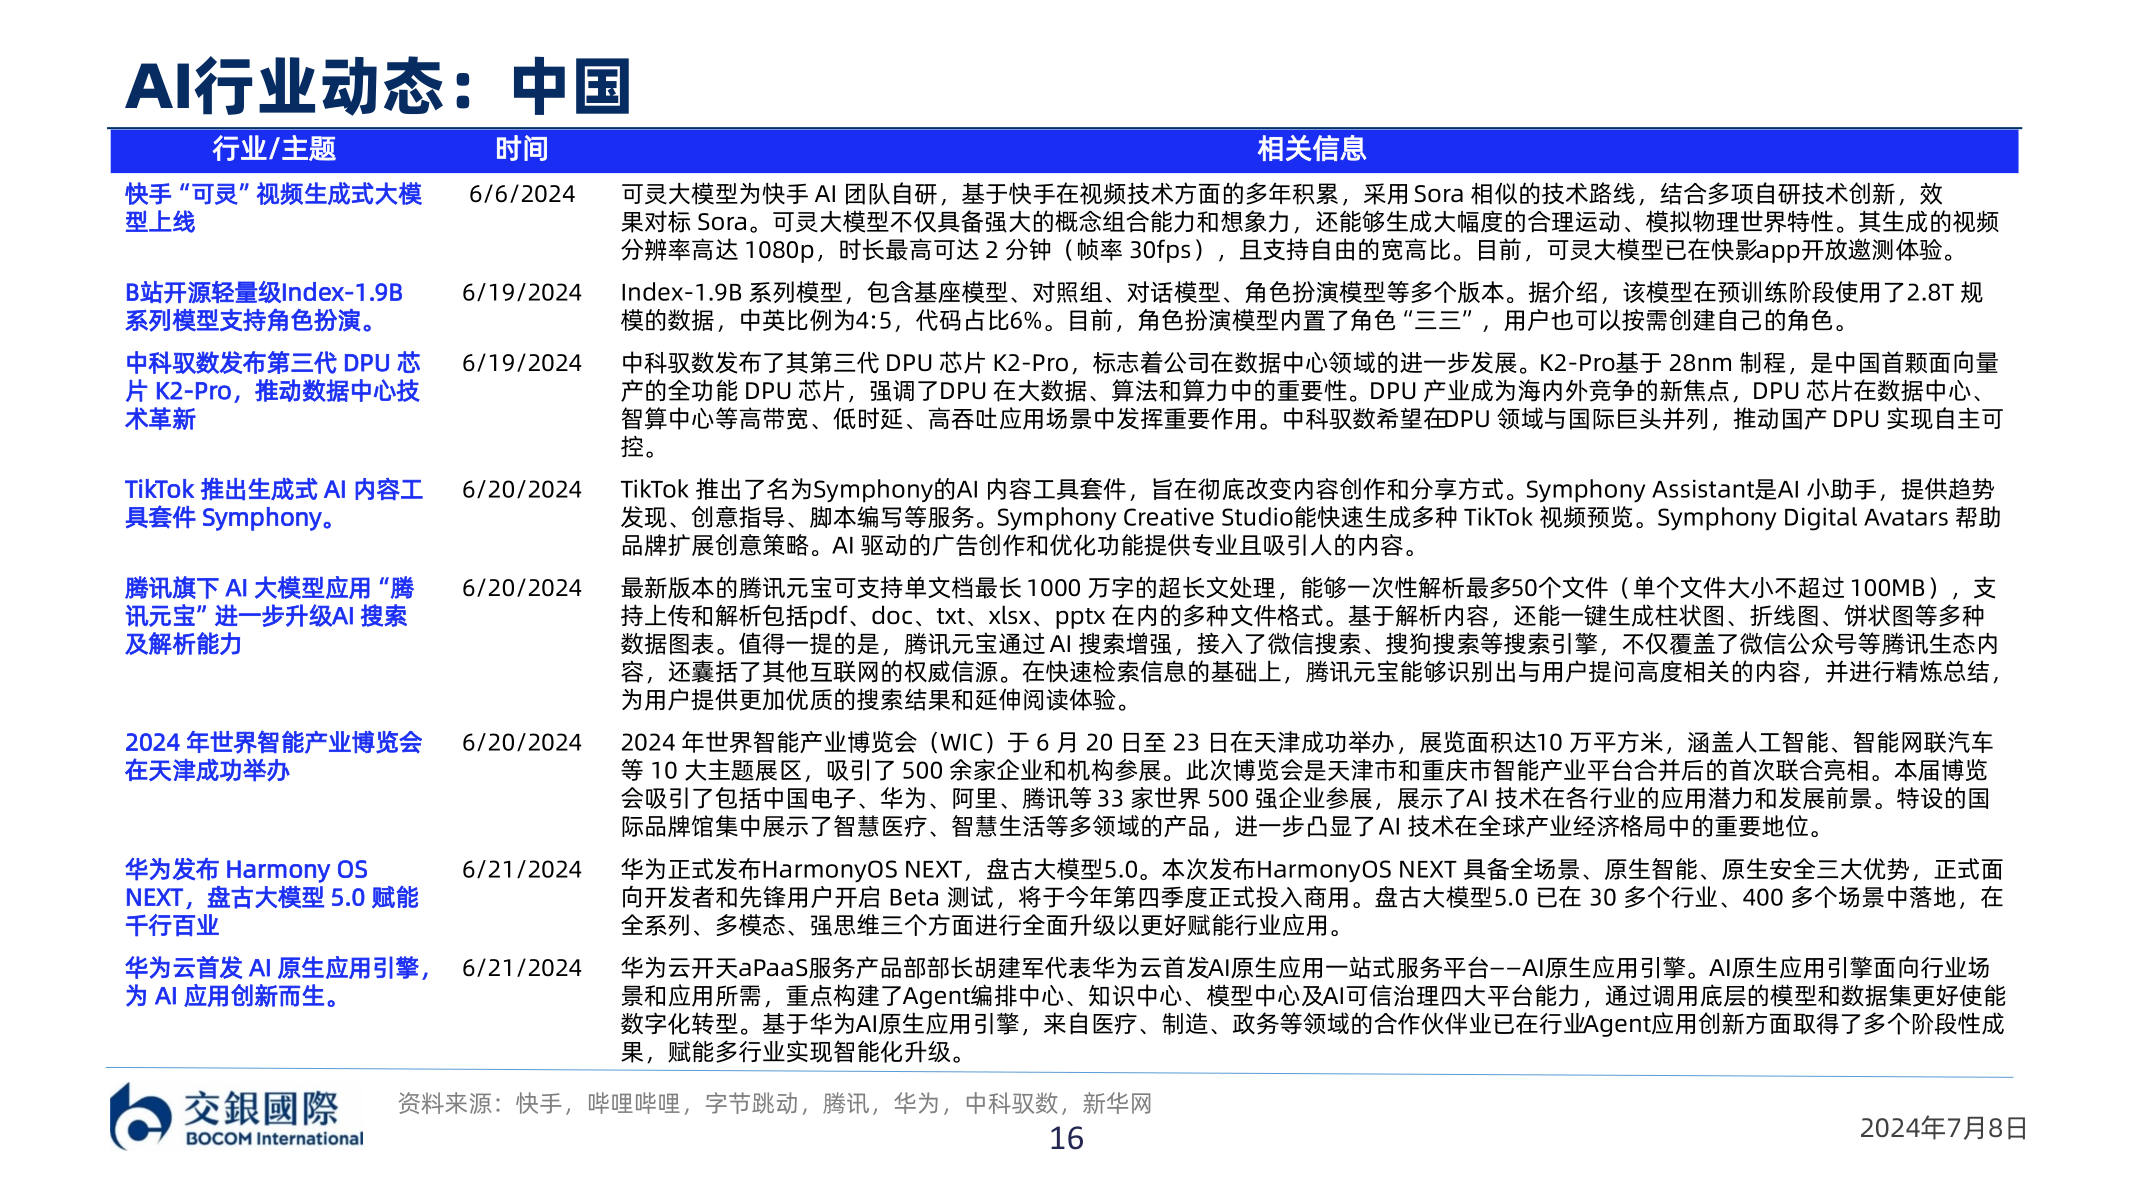Click the slide title "AI行业动态：中国"
Viewport: 2137px width, 1202px height.
tap(378, 86)
